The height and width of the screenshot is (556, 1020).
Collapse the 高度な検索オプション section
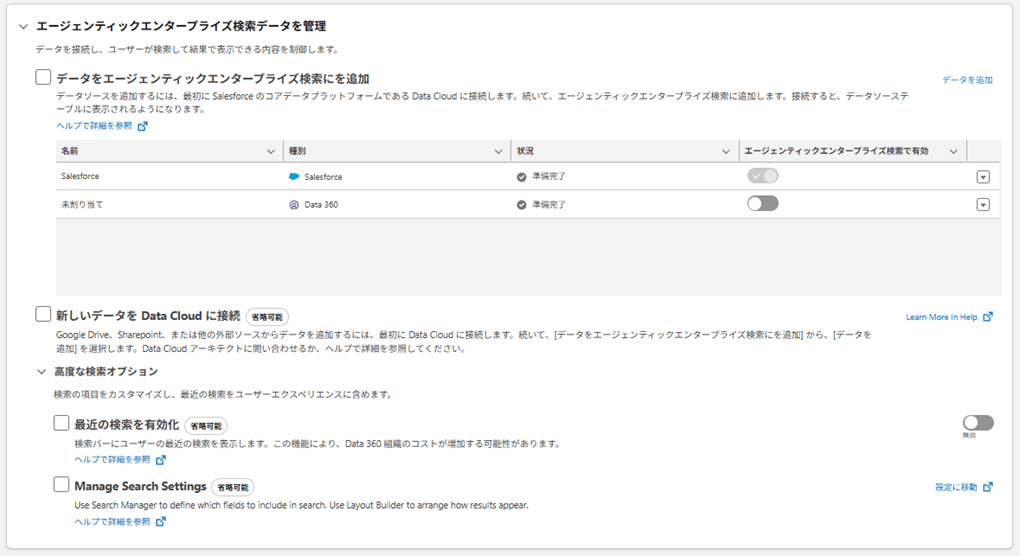pos(42,372)
